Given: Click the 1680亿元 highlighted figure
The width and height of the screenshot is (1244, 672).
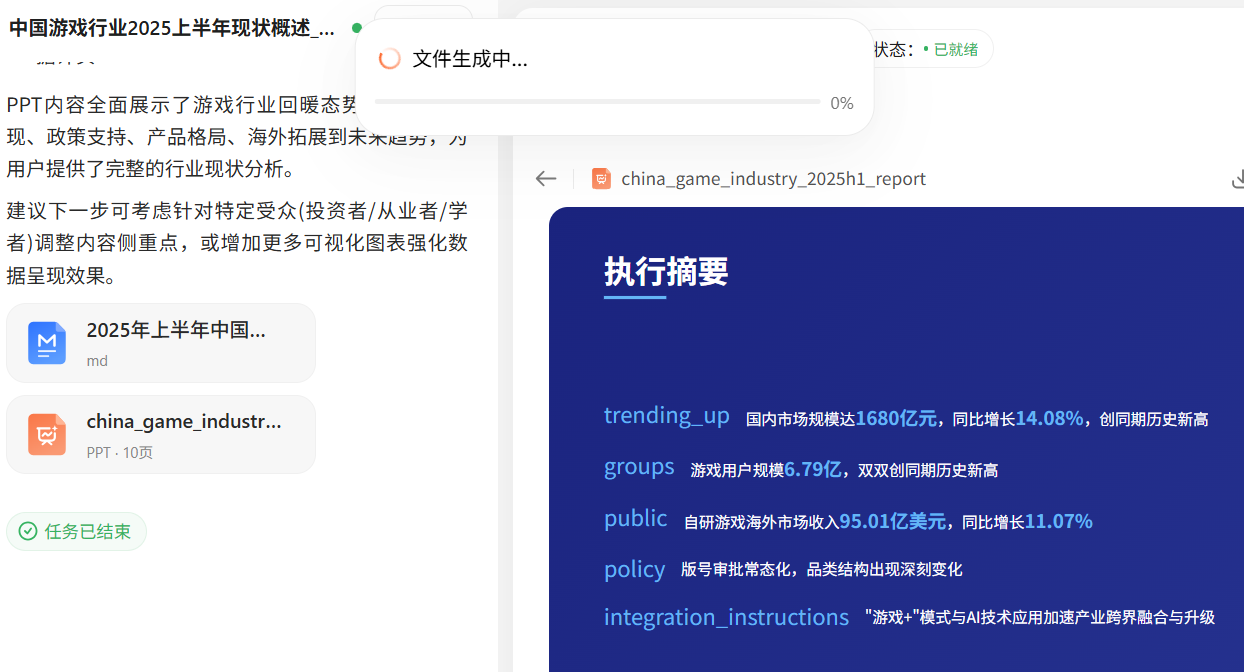Looking at the screenshot, I should pyautogui.click(x=896, y=419).
